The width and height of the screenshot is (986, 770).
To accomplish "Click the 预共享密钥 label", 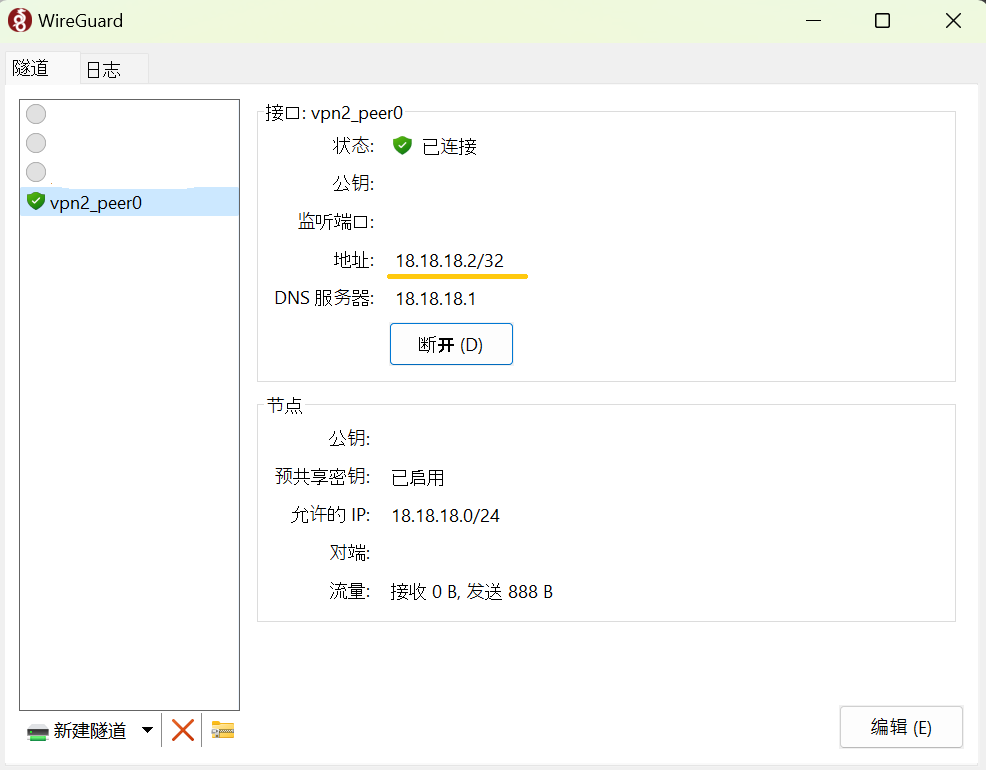I will [323, 476].
